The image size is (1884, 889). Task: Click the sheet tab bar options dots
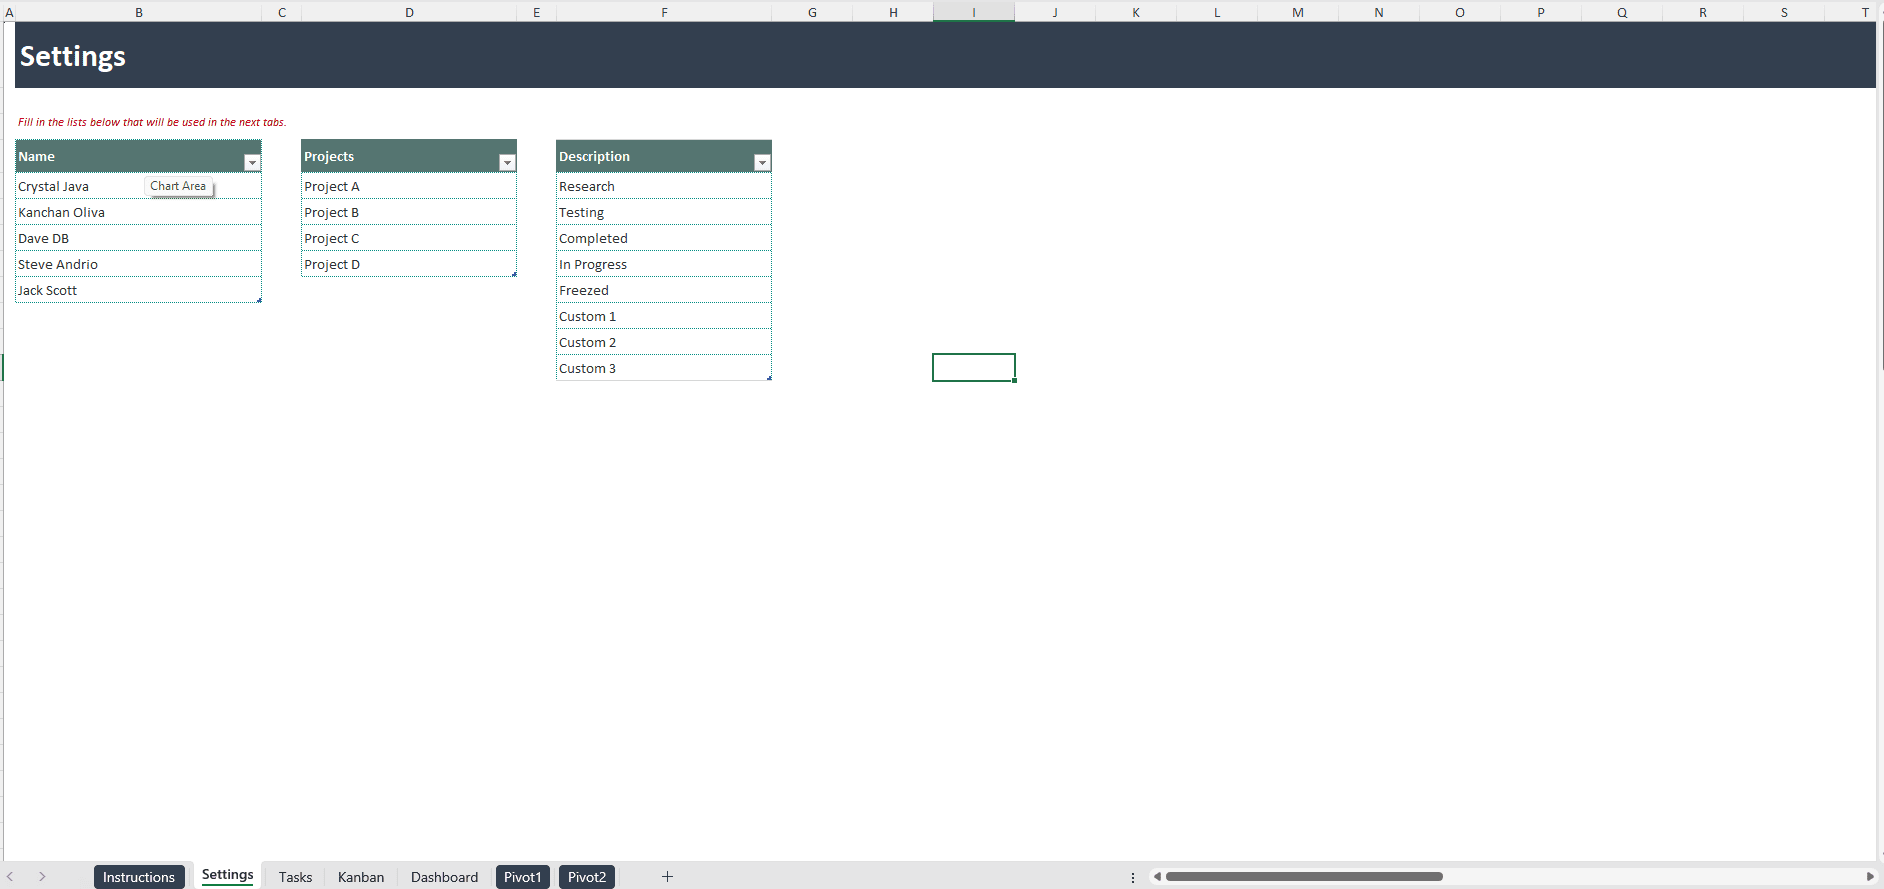click(1133, 877)
